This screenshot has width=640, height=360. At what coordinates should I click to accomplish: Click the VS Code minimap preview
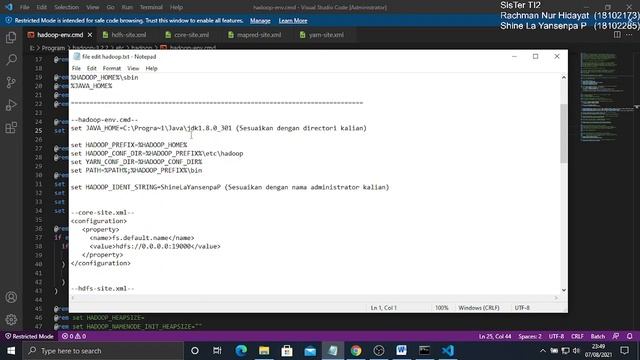[x=607, y=98]
